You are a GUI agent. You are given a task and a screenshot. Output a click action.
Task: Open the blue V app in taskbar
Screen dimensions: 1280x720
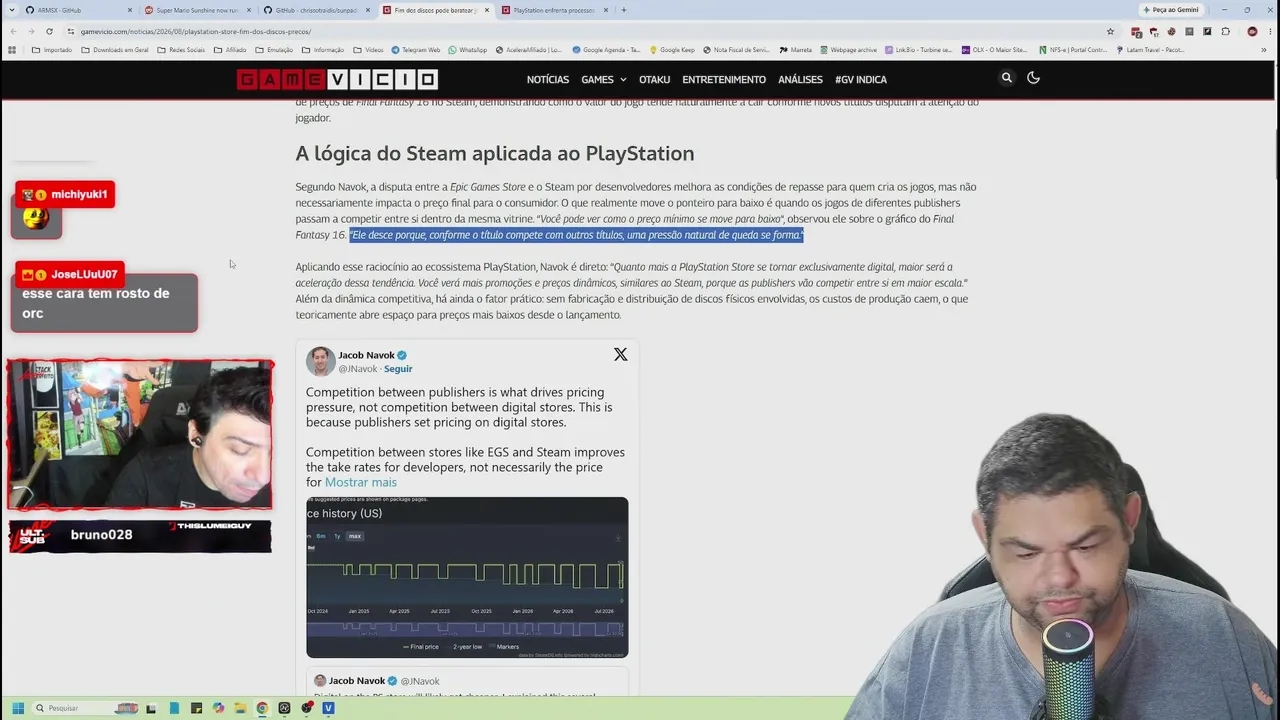[x=328, y=708]
